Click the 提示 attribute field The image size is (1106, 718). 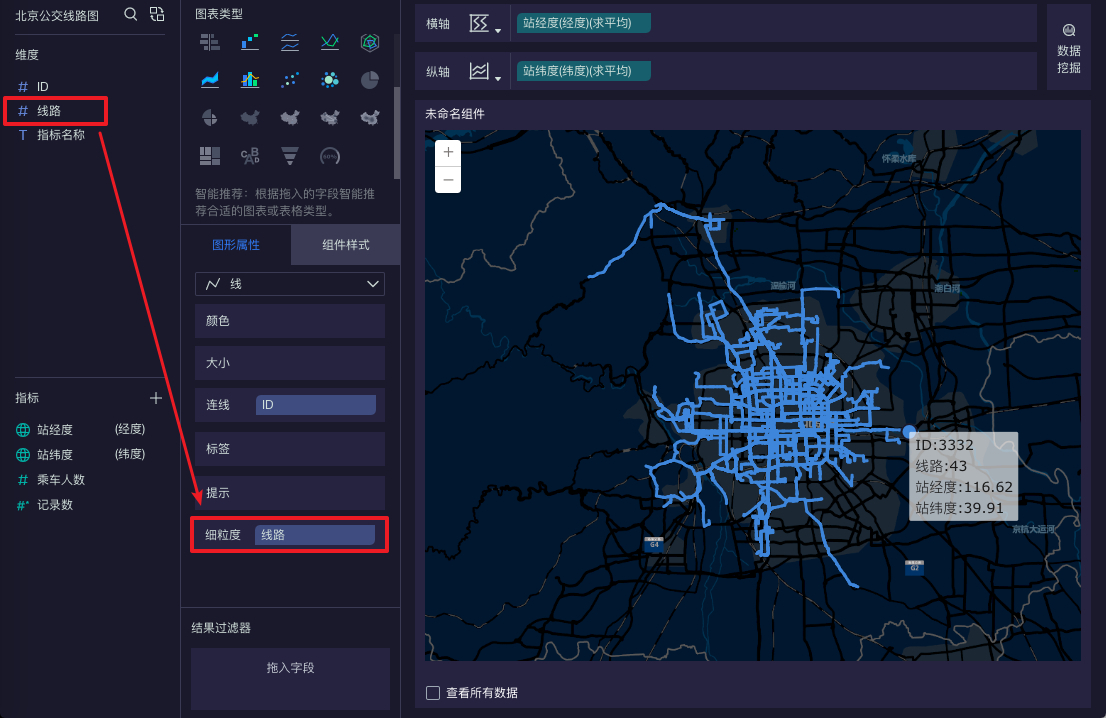coord(290,492)
